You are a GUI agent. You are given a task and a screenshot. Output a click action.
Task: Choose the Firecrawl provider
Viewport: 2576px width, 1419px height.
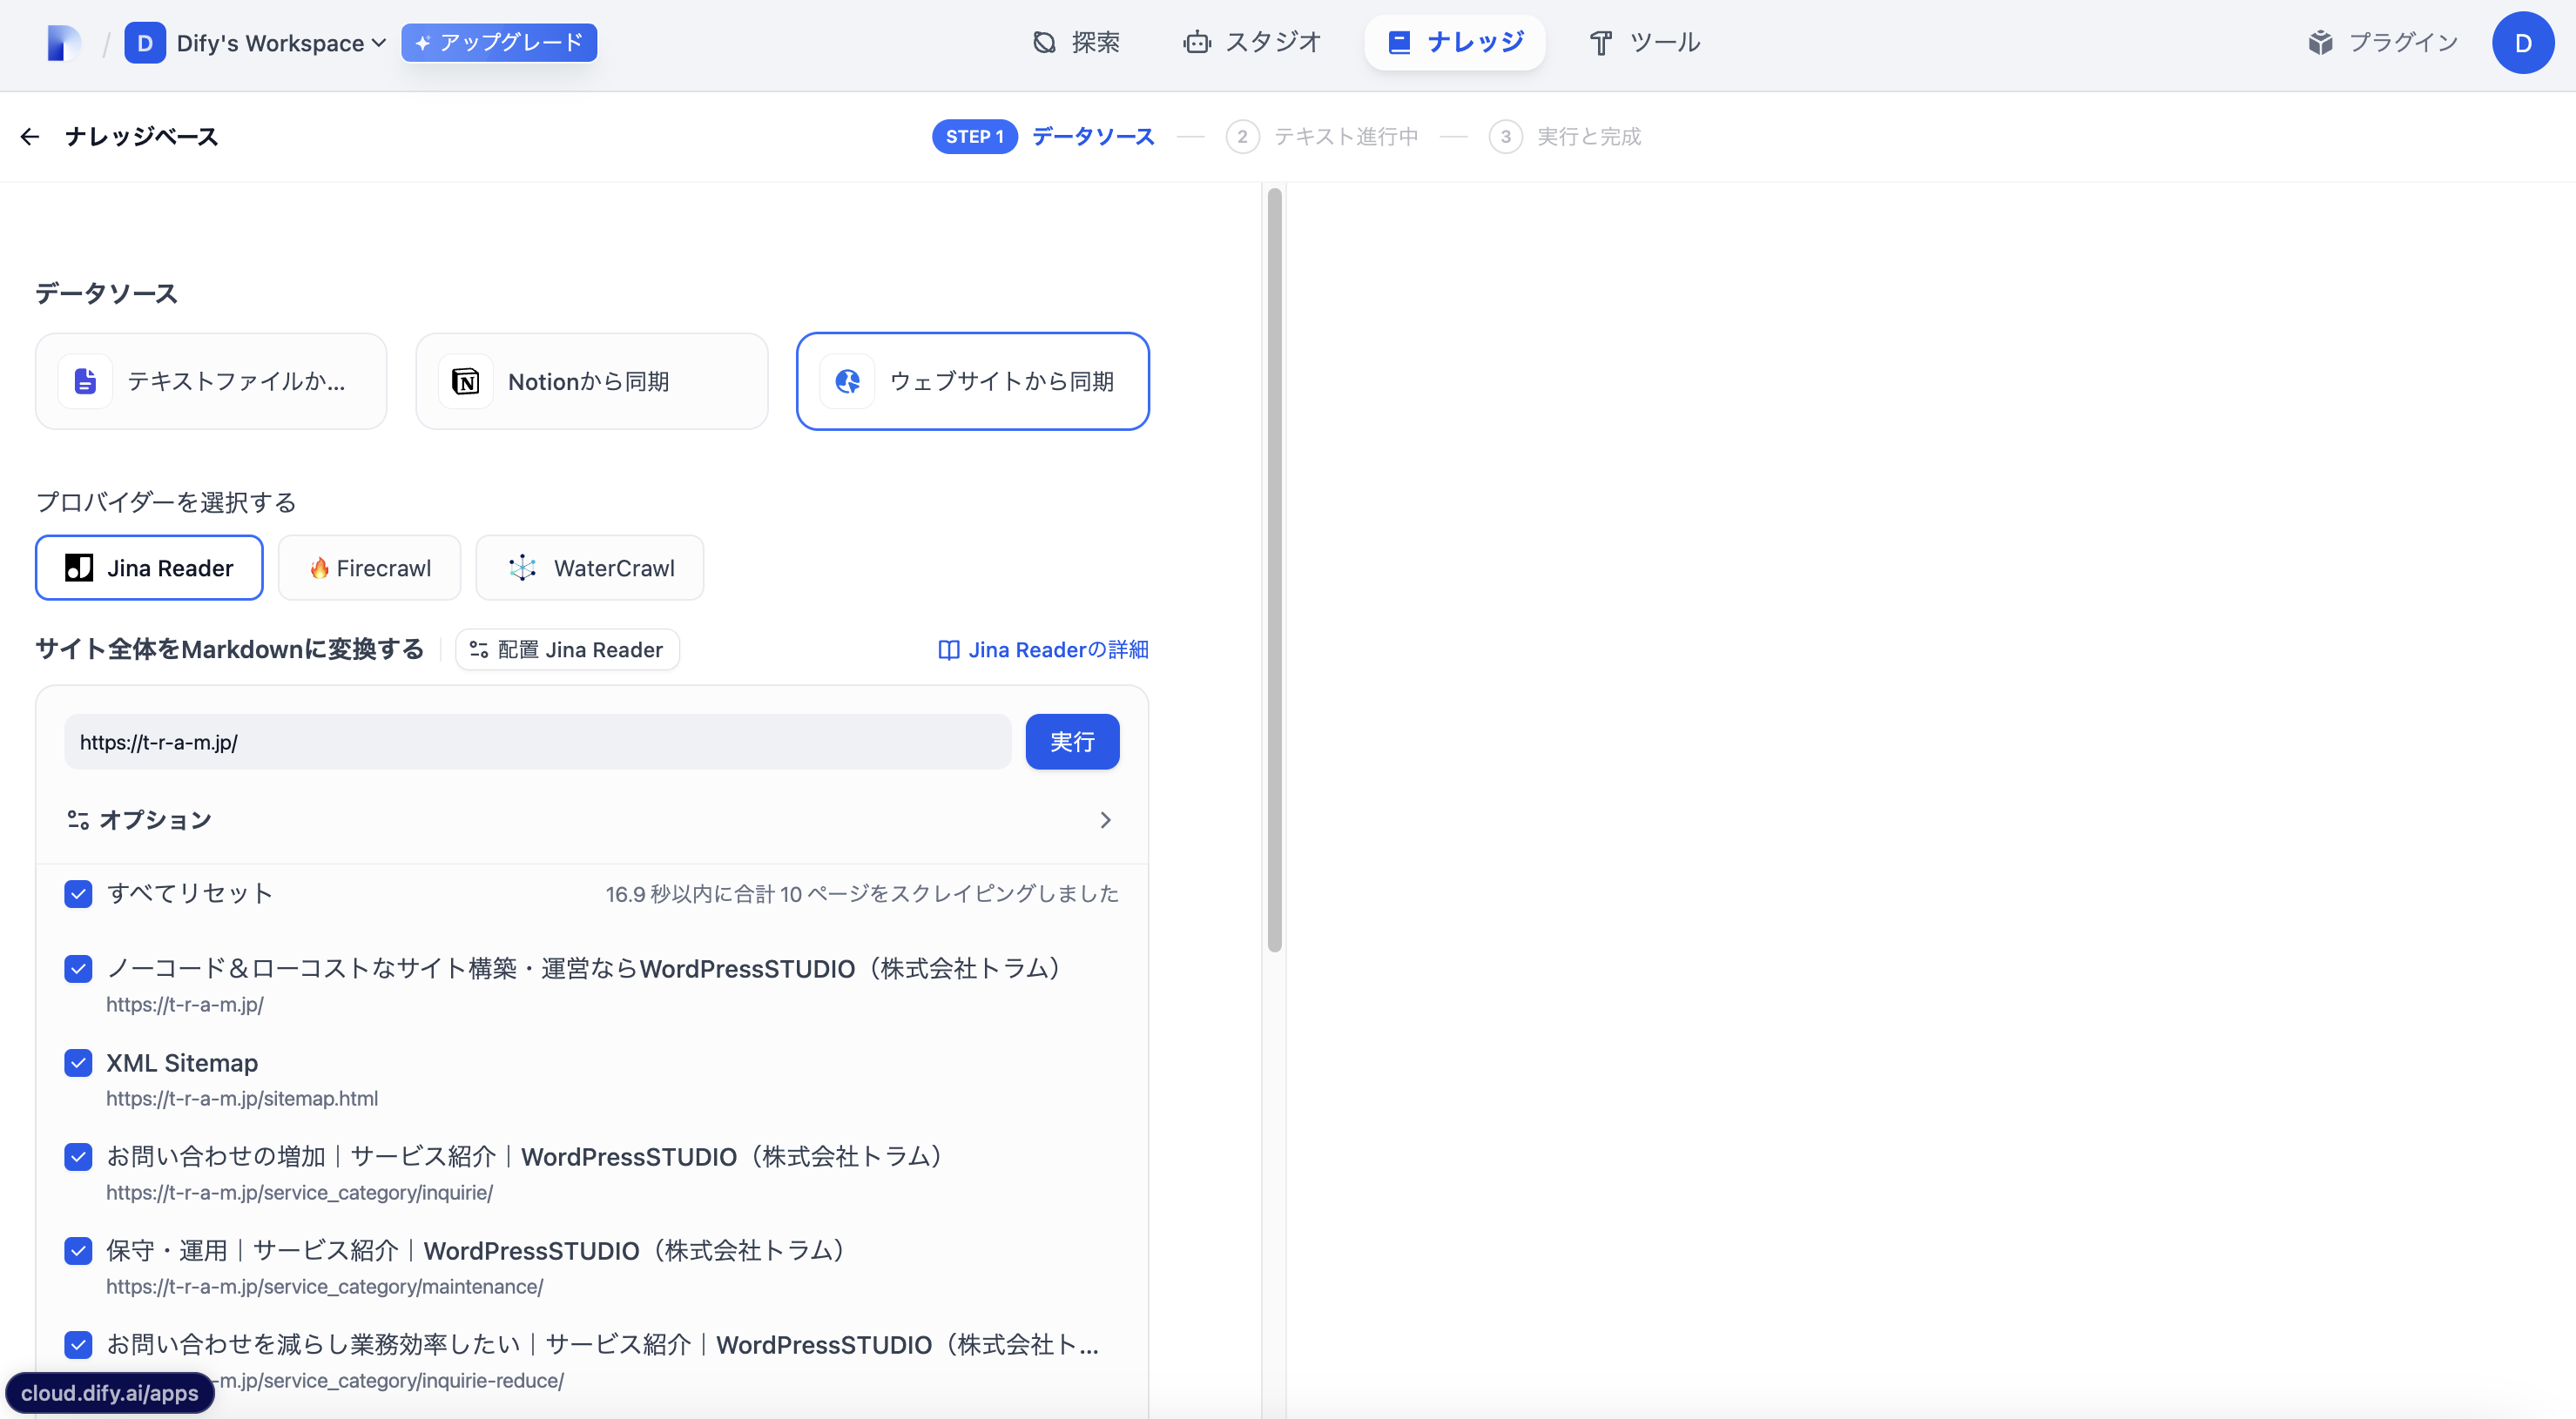(369, 568)
